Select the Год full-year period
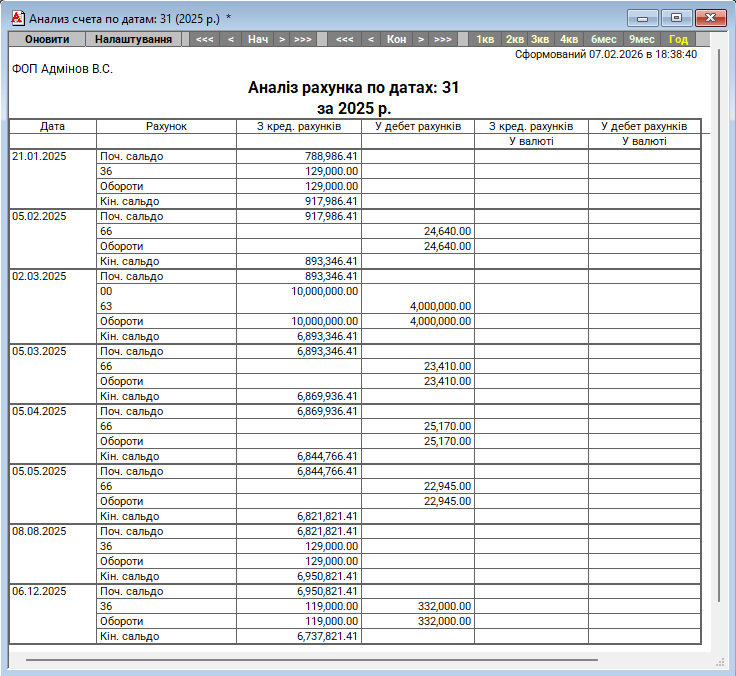Screen dimensions: 736x676 tap(678, 39)
